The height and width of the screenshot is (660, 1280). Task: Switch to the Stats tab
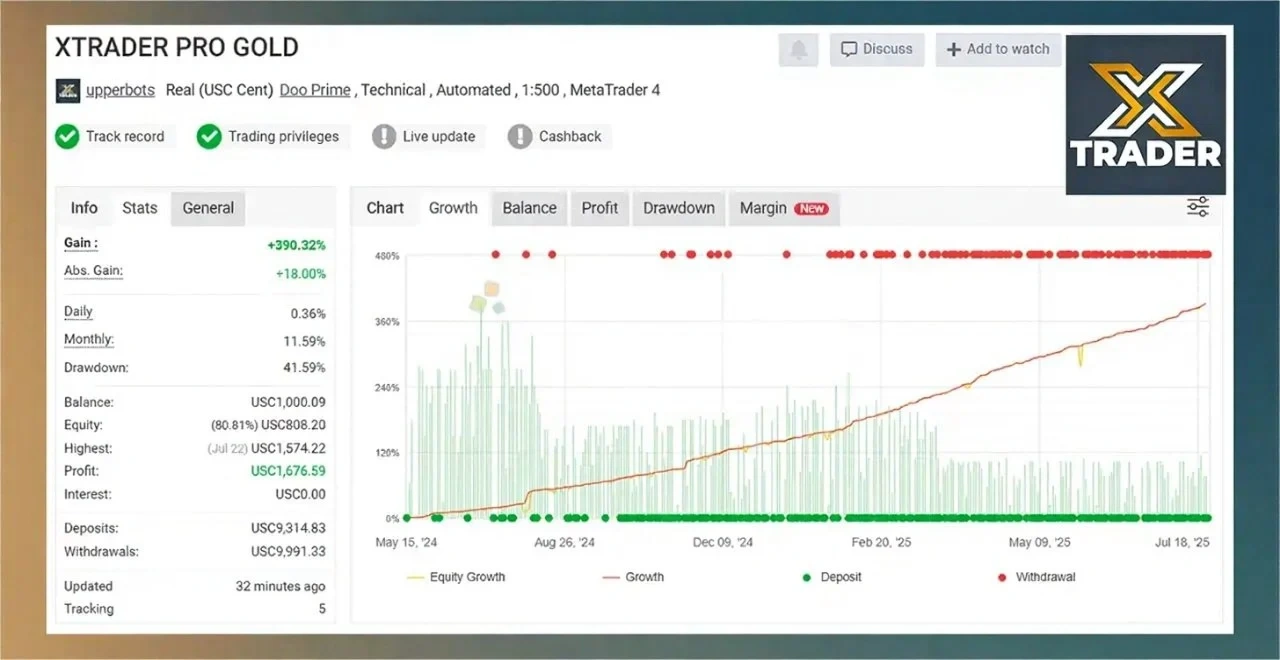click(x=140, y=208)
